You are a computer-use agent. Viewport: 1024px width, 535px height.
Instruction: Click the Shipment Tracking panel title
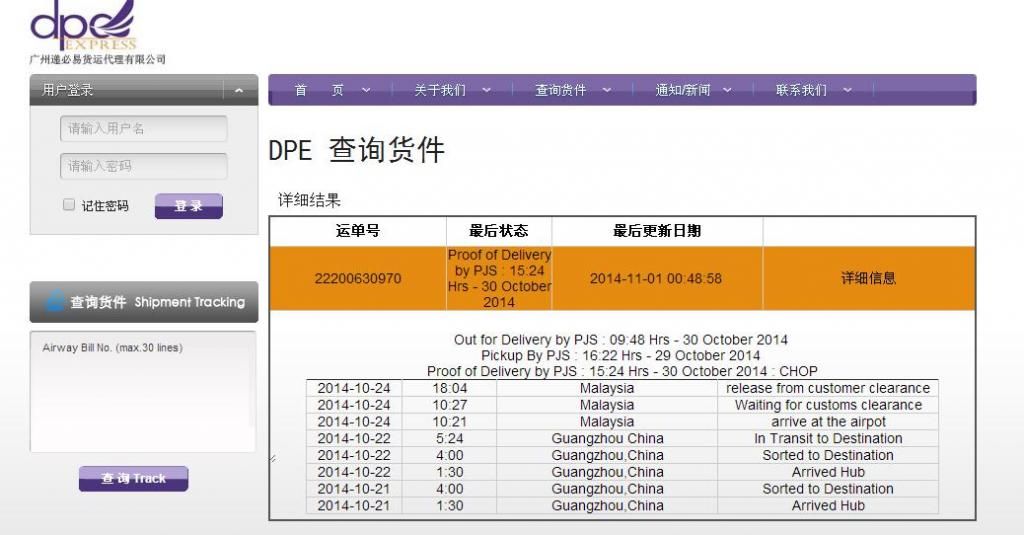pyautogui.click(x=157, y=302)
